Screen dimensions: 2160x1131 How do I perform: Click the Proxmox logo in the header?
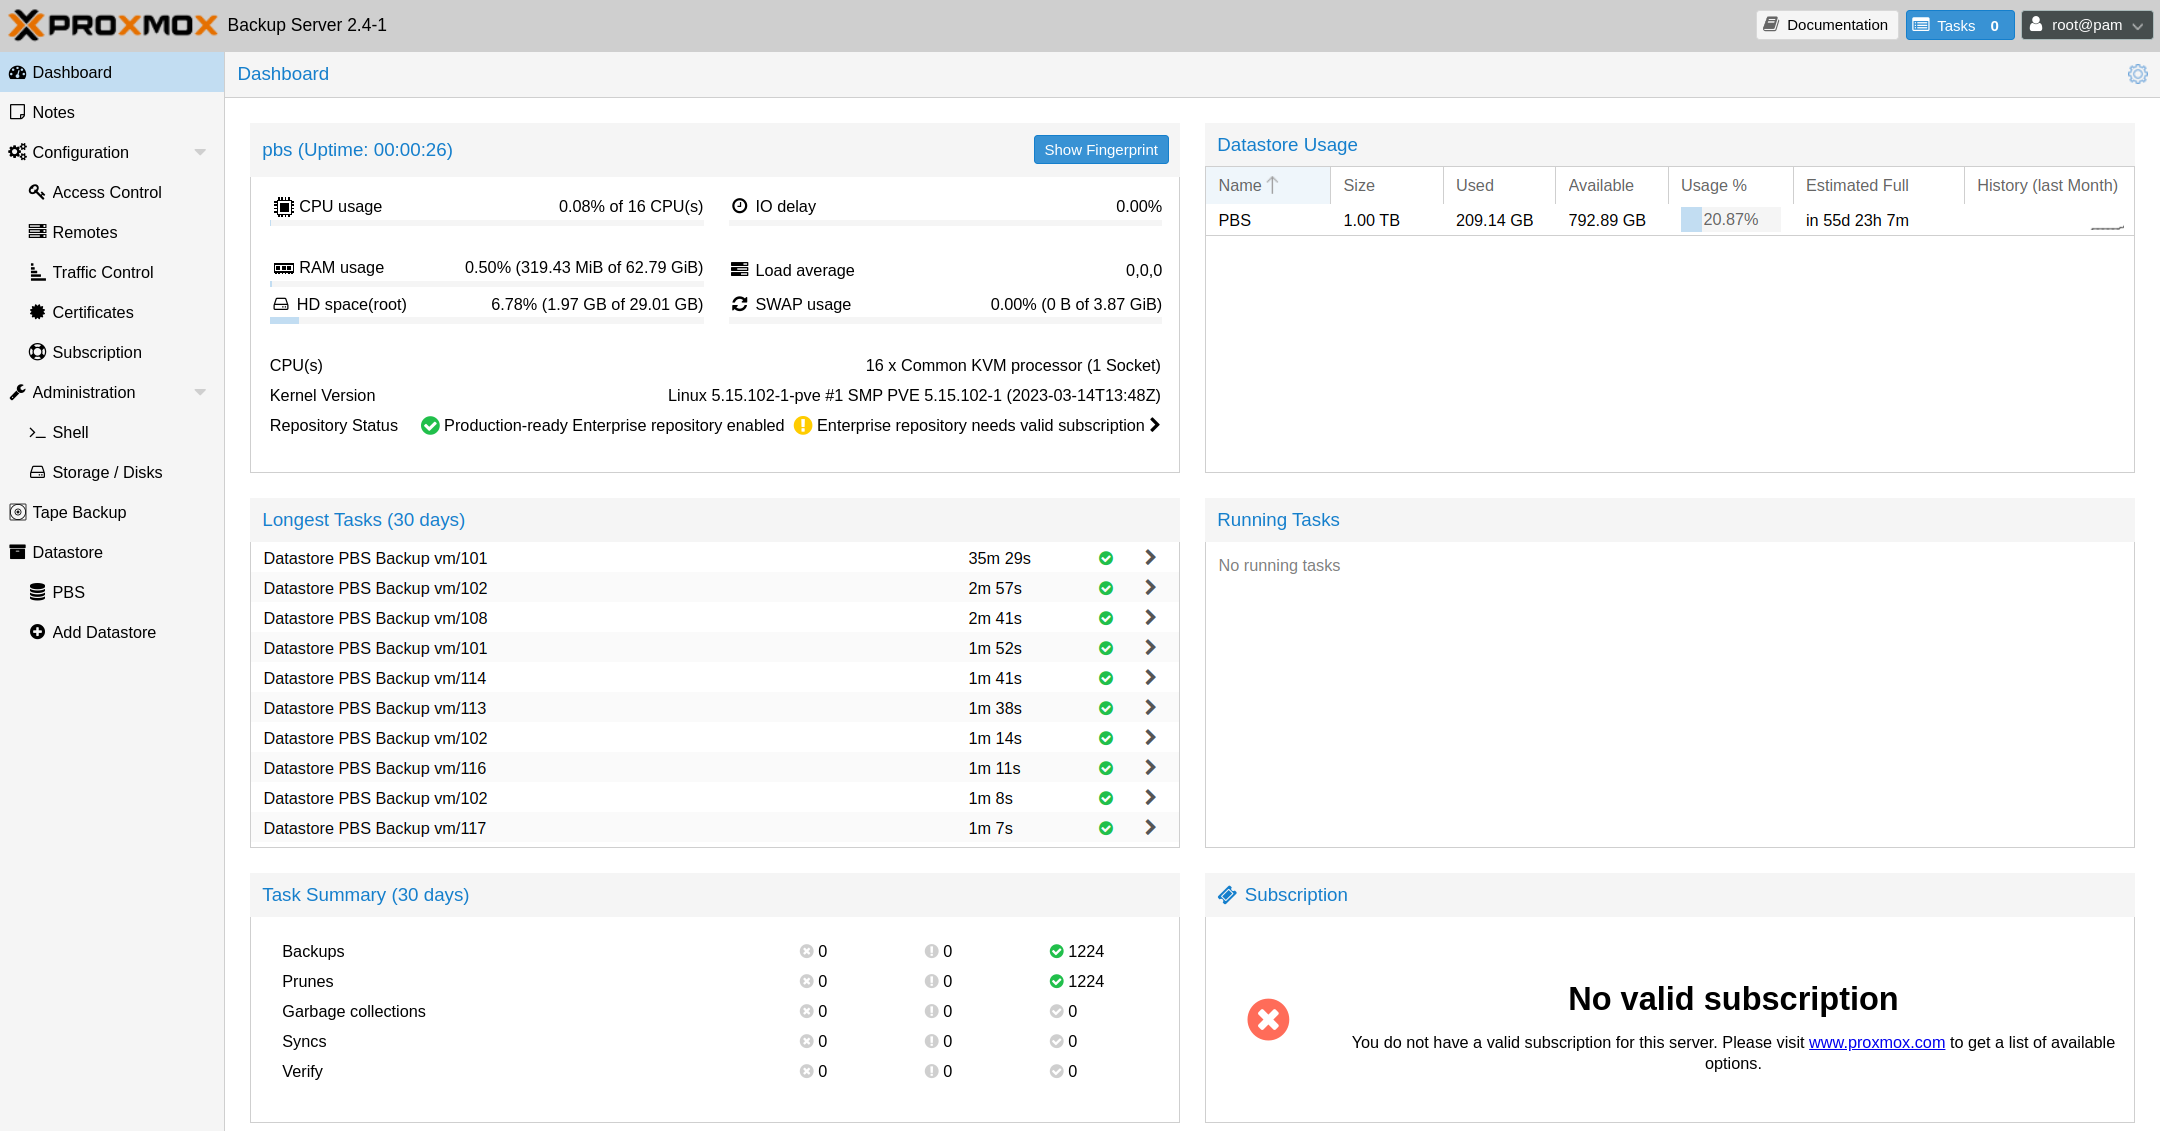click(113, 25)
